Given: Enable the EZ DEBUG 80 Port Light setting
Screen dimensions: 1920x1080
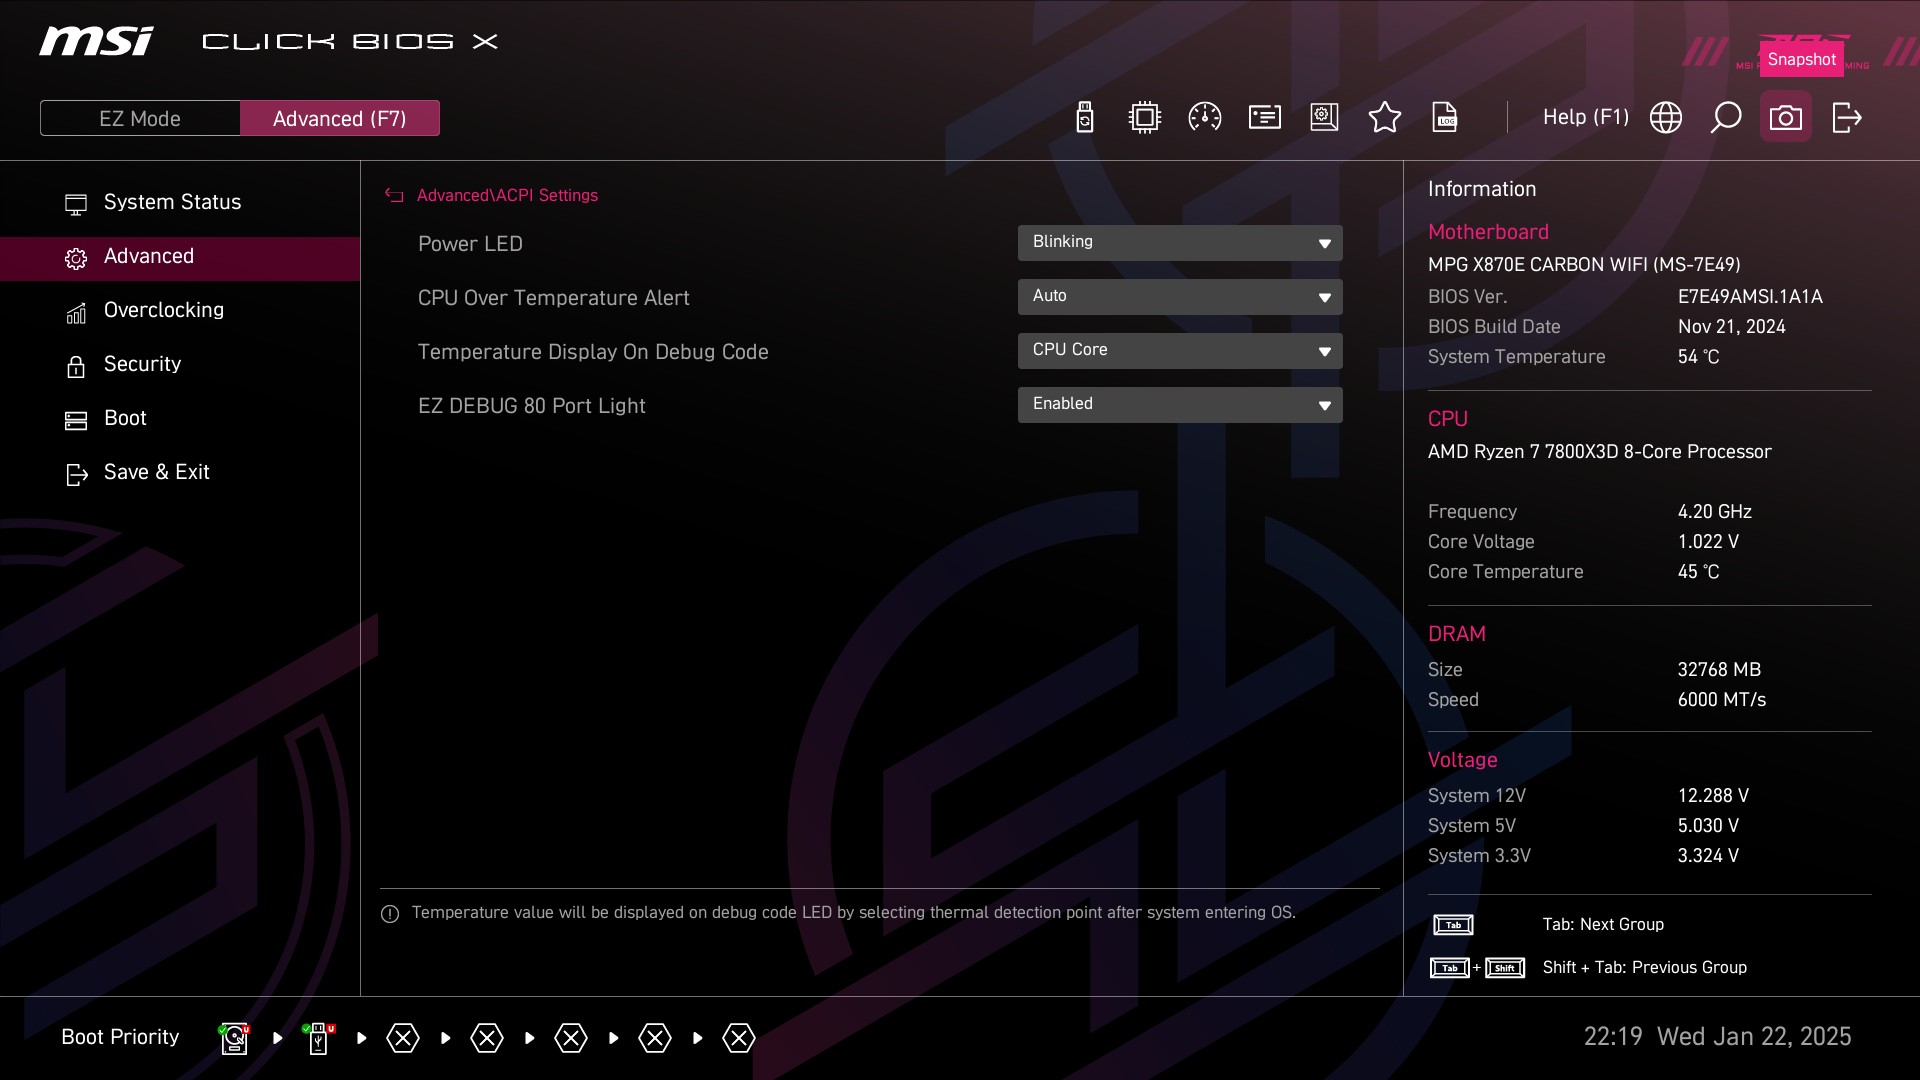Looking at the screenshot, I should point(1180,405).
